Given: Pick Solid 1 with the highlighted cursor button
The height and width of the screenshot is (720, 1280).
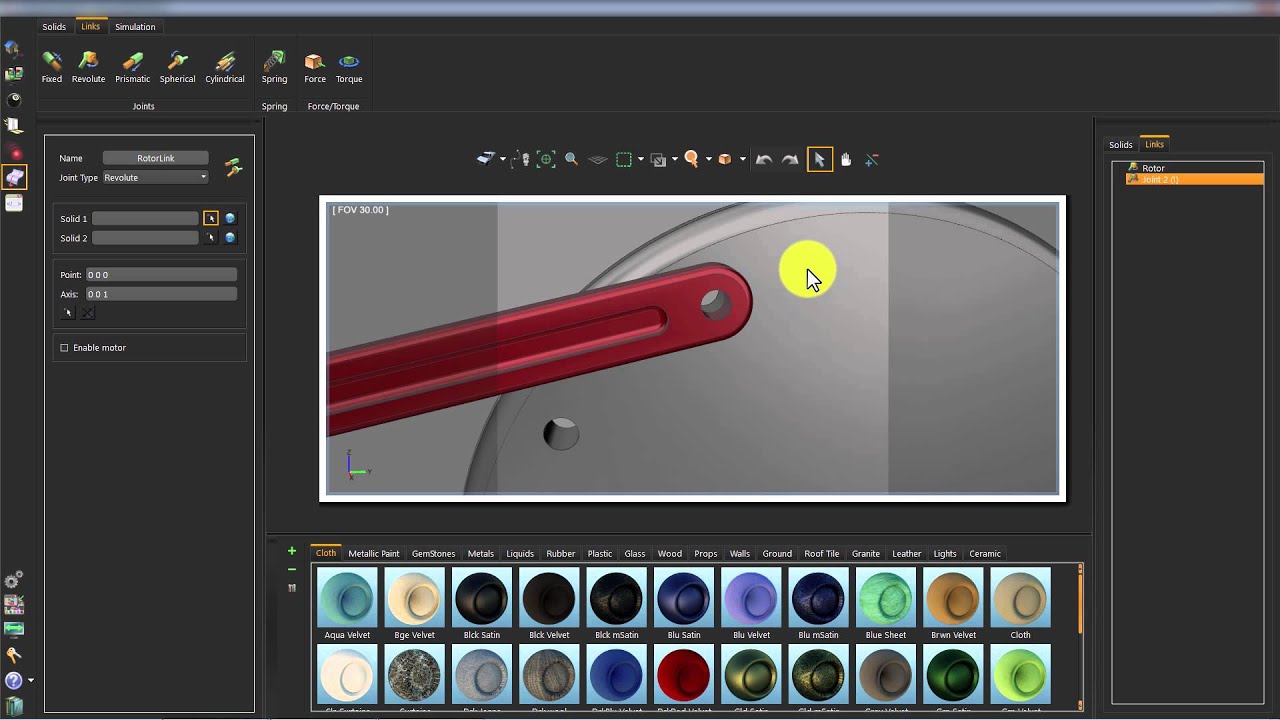Looking at the screenshot, I should pyautogui.click(x=210, y=218).
